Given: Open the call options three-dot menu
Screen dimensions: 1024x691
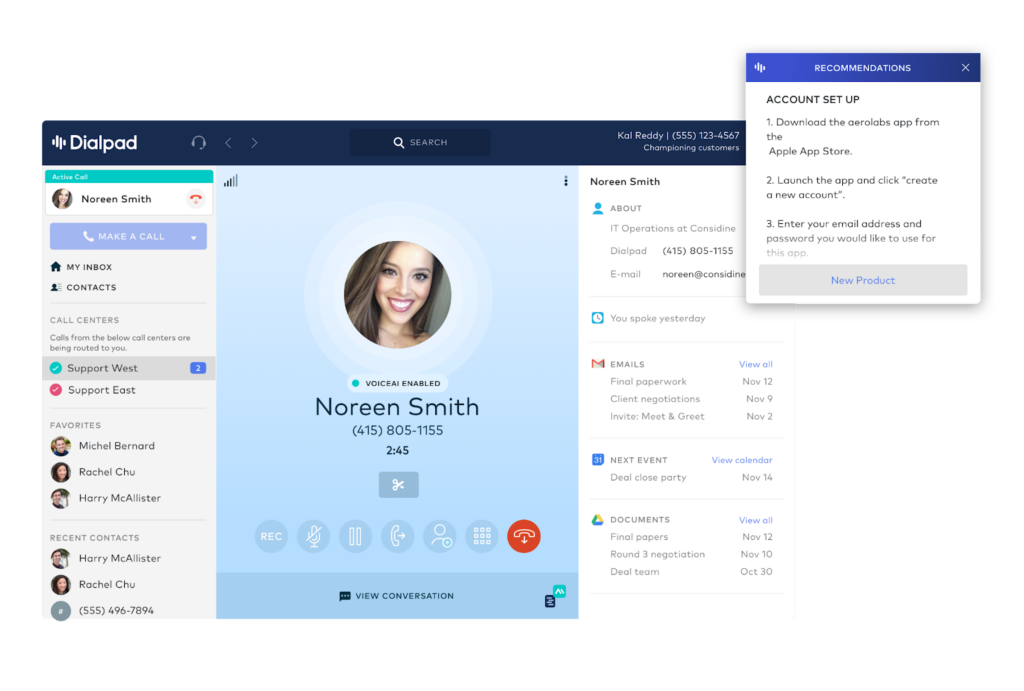Looking at the screenshot, I should 566,181.
